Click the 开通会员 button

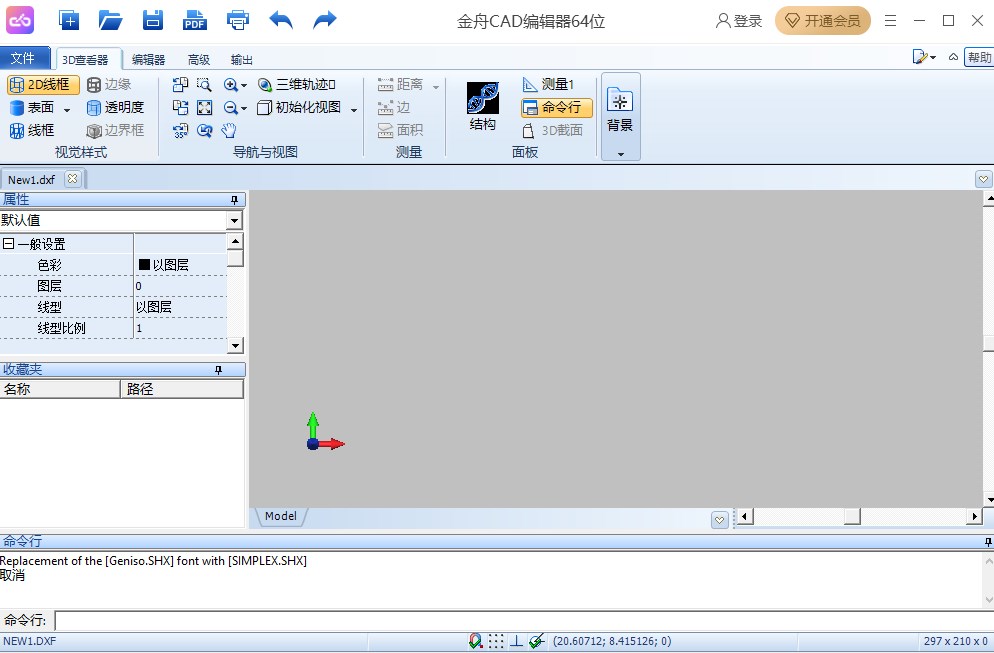pyautogui.click(x=822, y=21)
